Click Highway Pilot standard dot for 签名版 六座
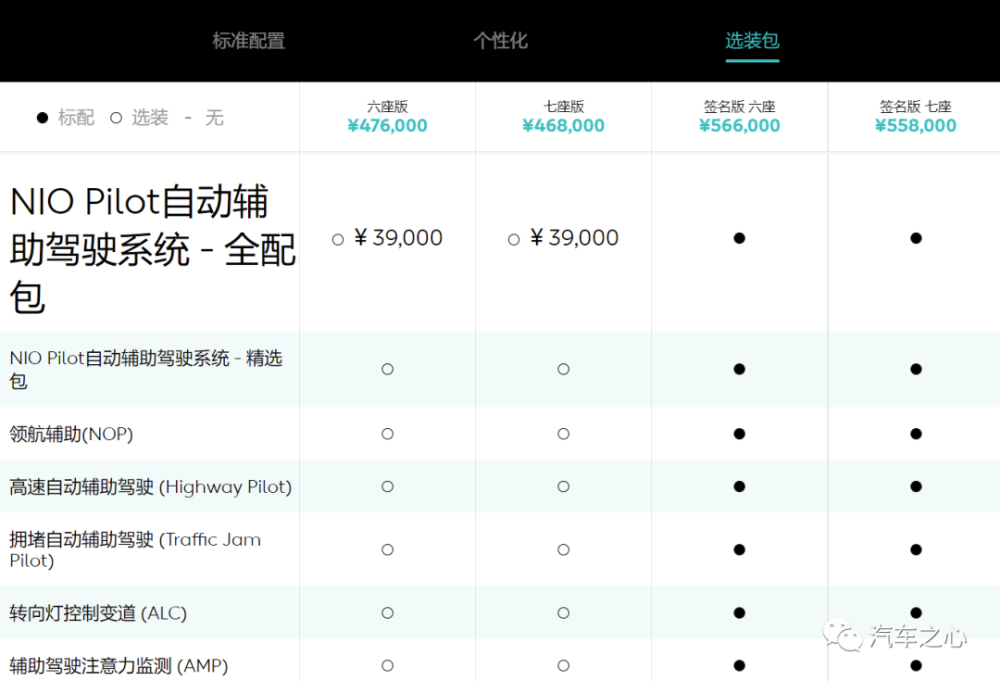The height and width of the screenshot is (681, 1000). click(x=739, y=487)
